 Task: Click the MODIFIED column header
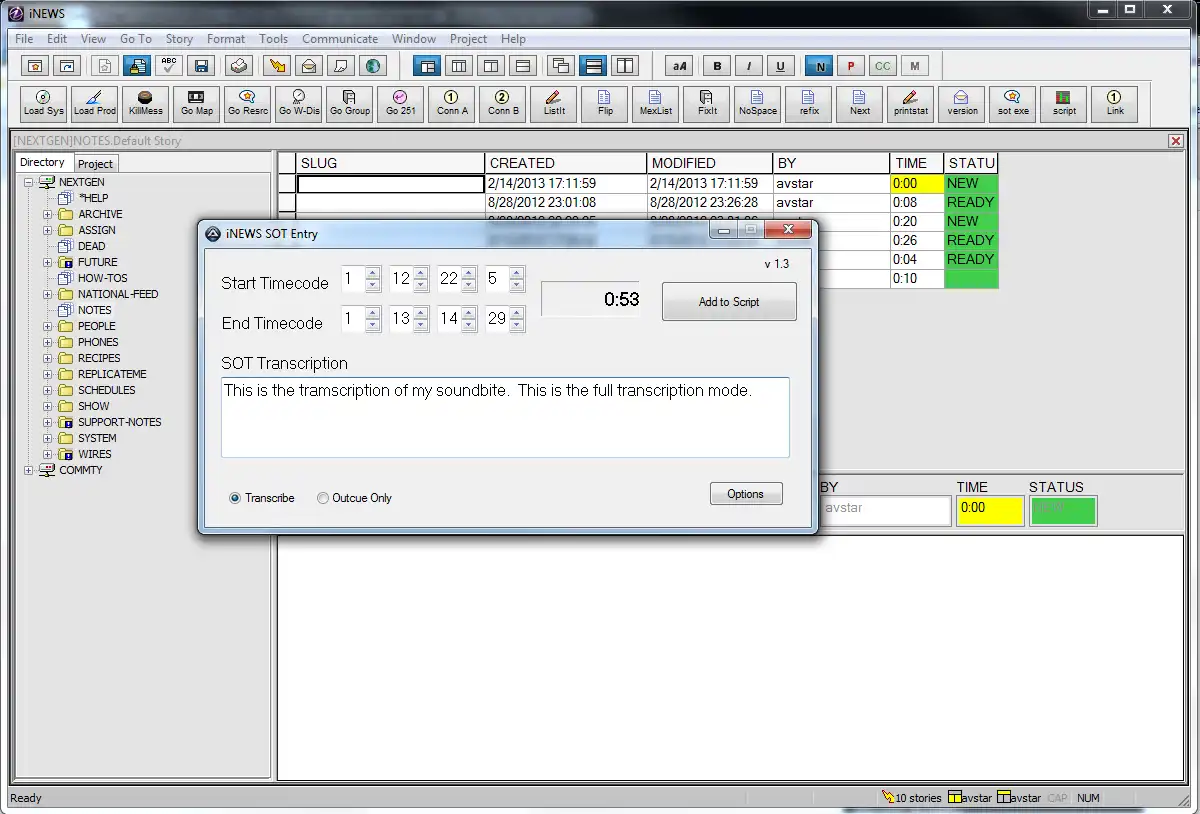710,163
